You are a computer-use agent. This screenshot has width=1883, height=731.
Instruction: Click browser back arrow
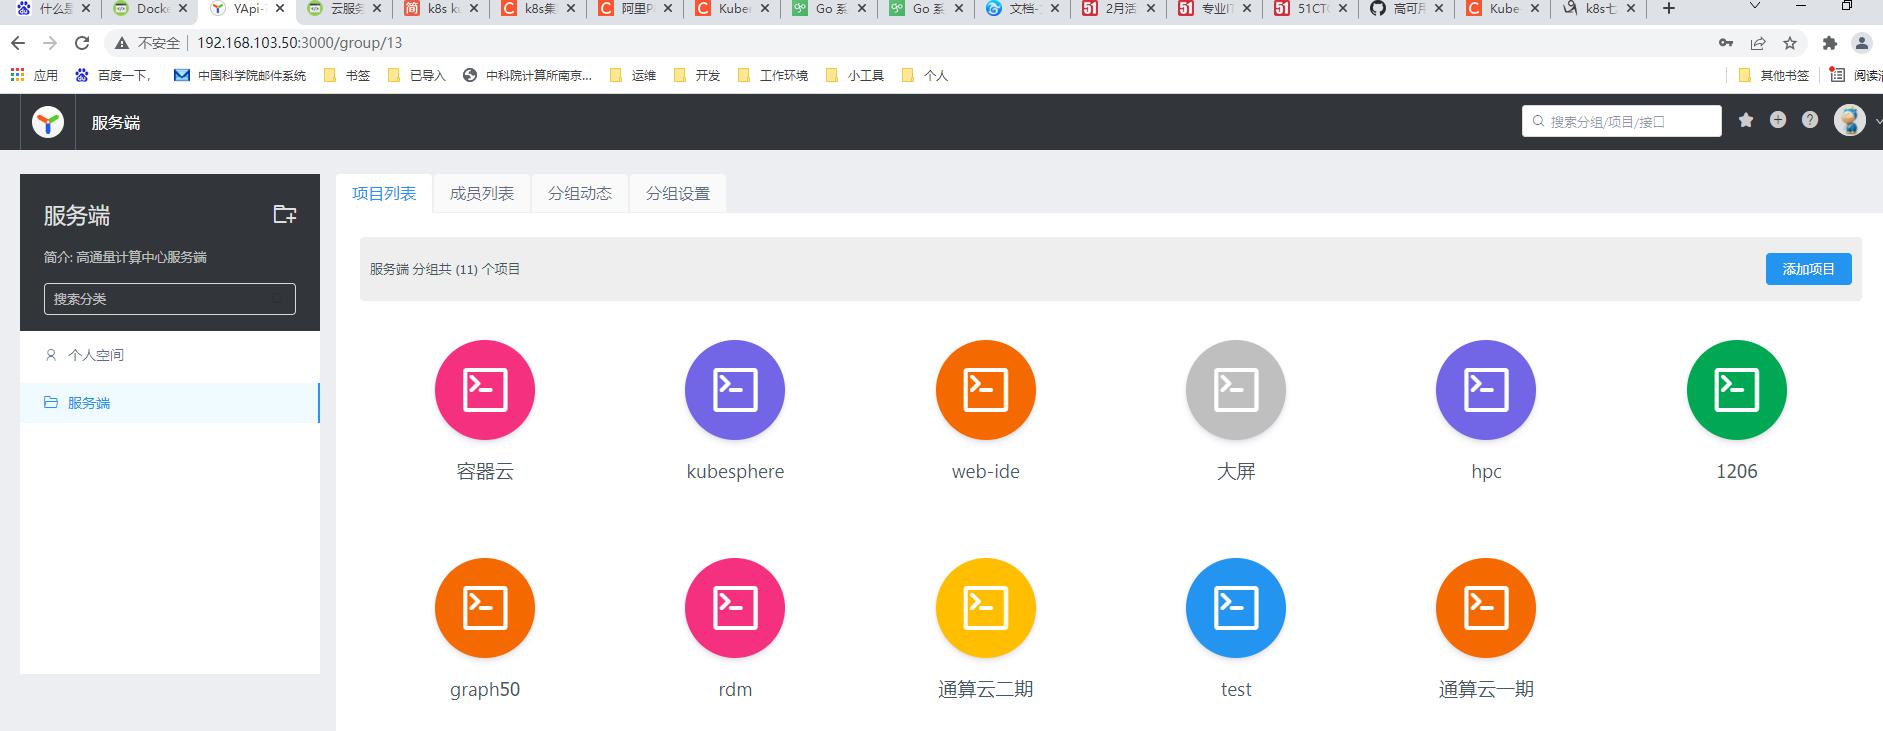(x=18, y=43)
